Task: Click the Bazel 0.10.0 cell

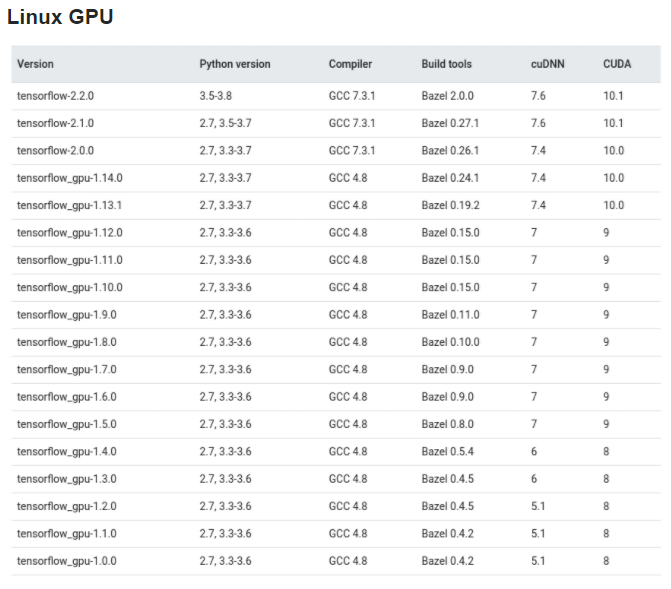Action: [451, 342]
